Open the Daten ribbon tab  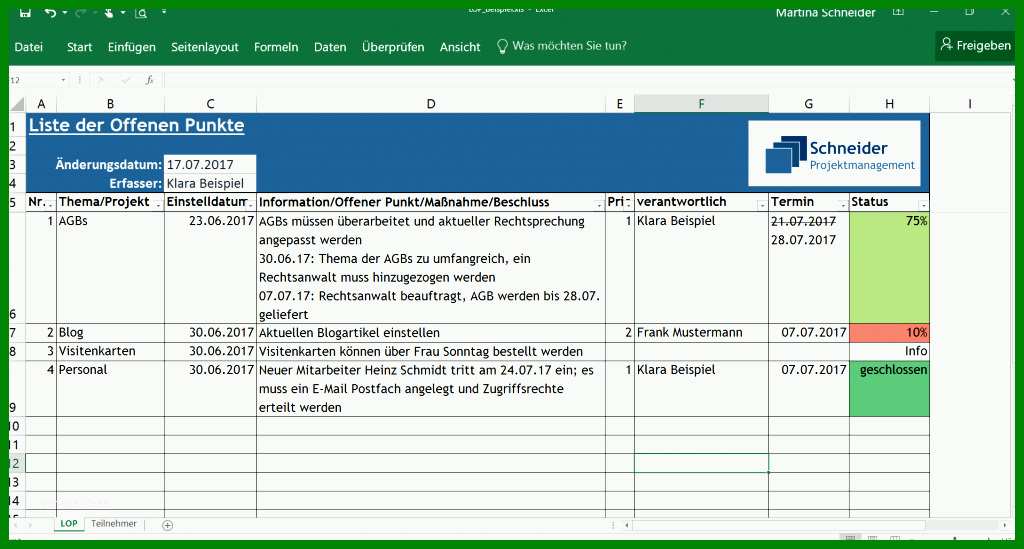pyautogui.click(x=330, y=47)
